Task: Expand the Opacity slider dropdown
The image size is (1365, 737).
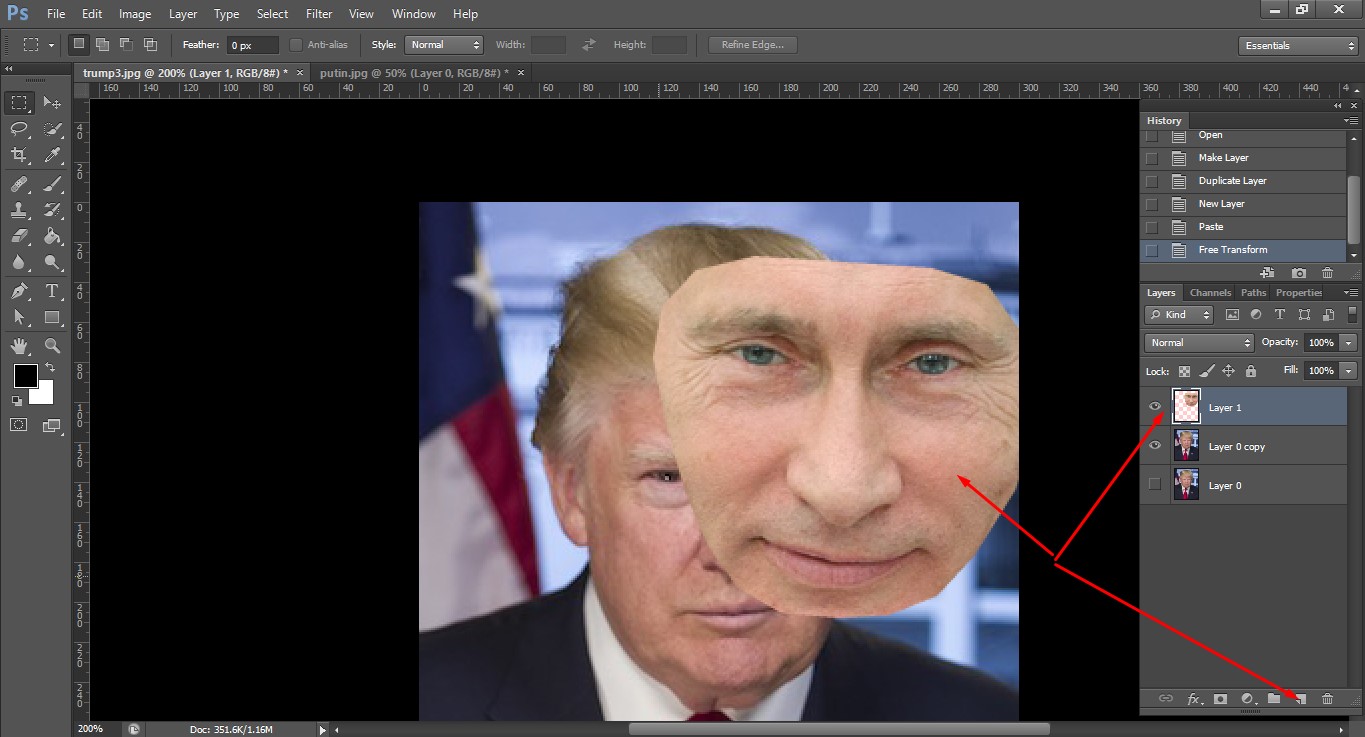Action: coord(1349,343)
